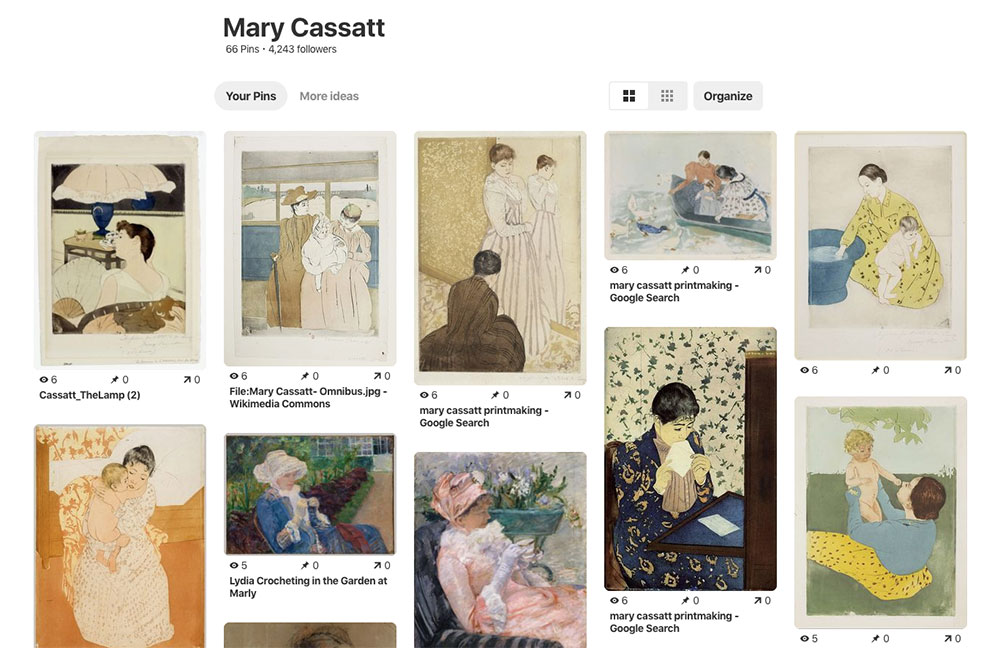Image resolution: width=1000 pixels, height=648 pixels.
Task: Open File:Mary Cassatt- Omnibus.jpg pin link
Action: click(307, 397)
